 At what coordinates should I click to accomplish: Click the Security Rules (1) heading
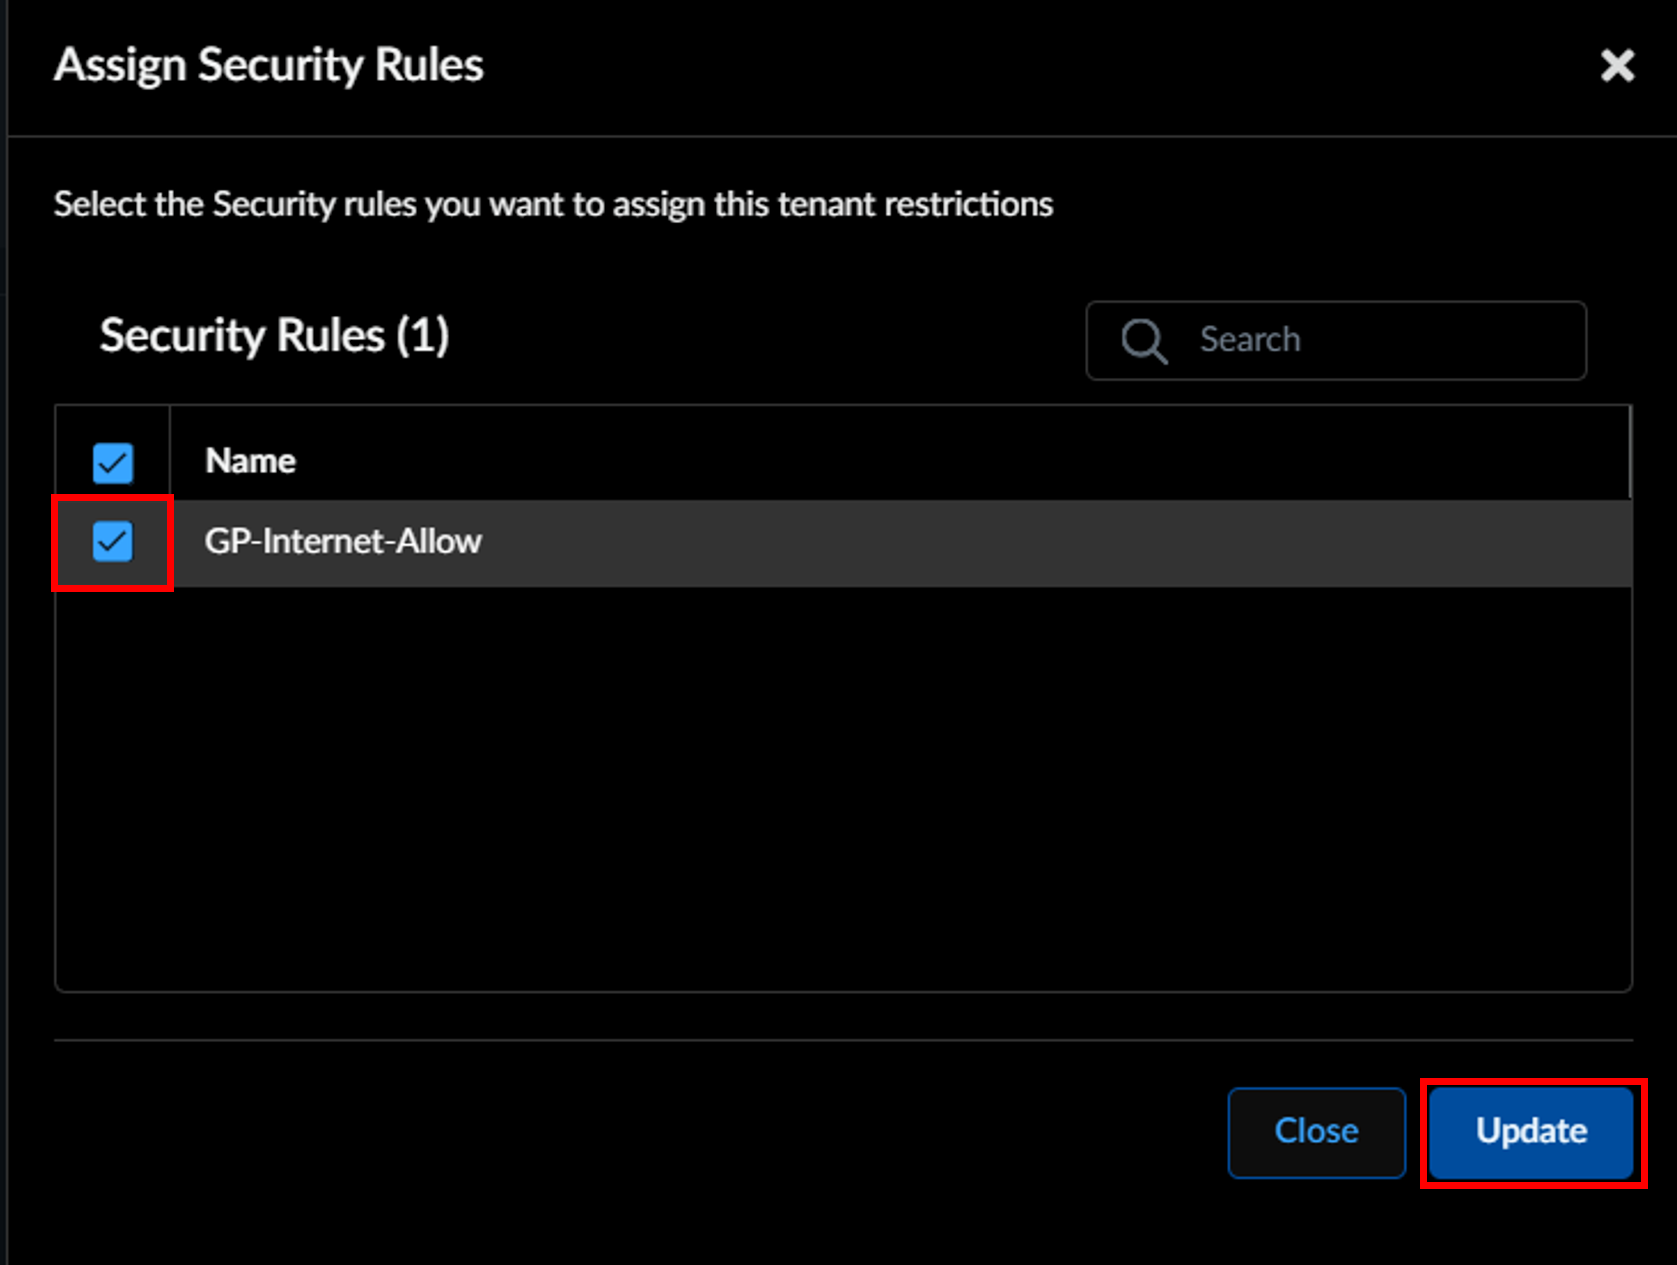[274, 335]
